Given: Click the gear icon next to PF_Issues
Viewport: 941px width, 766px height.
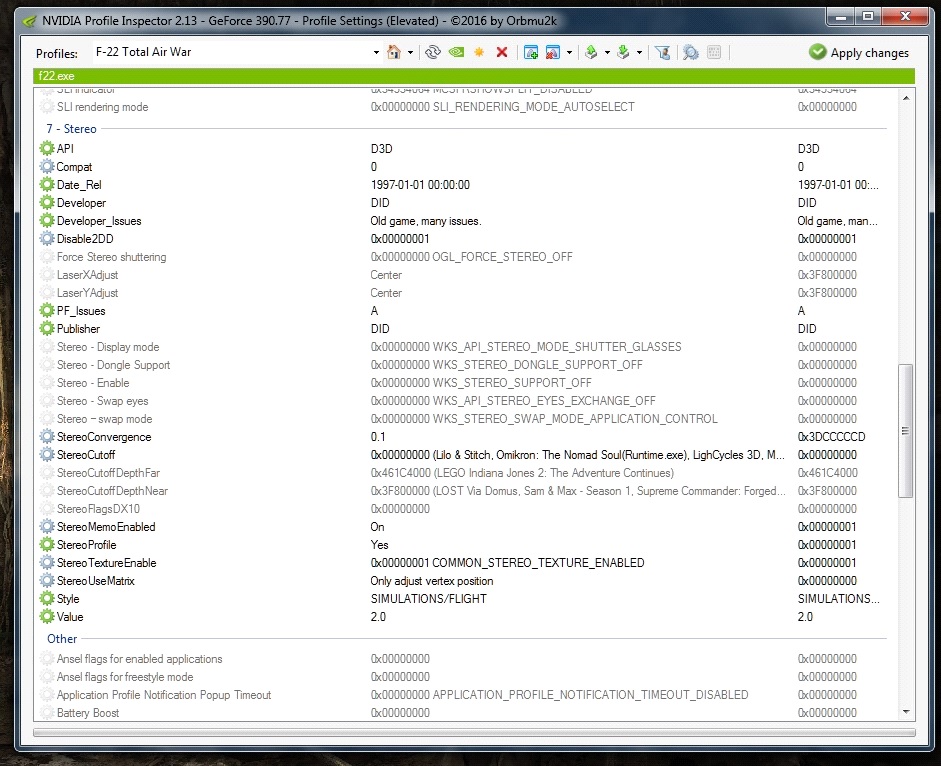Looking at the screenshot, I should click(x=47, y=310).
